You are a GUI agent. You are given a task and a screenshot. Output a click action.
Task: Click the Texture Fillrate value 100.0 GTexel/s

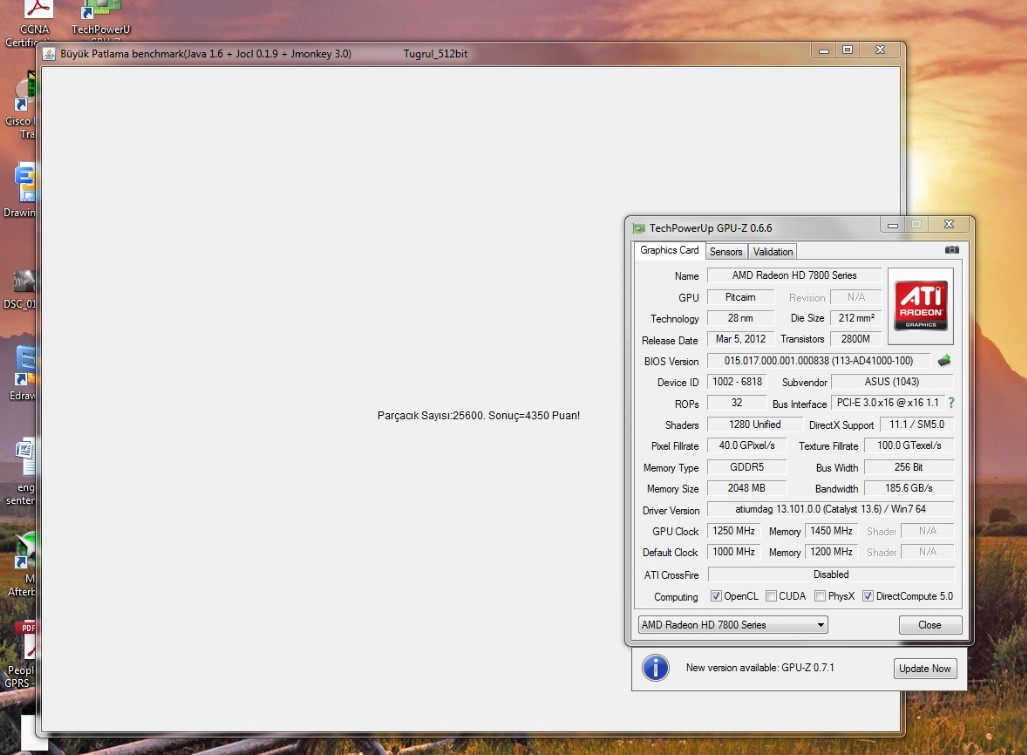pyautogui.click(x=909, y=445)
